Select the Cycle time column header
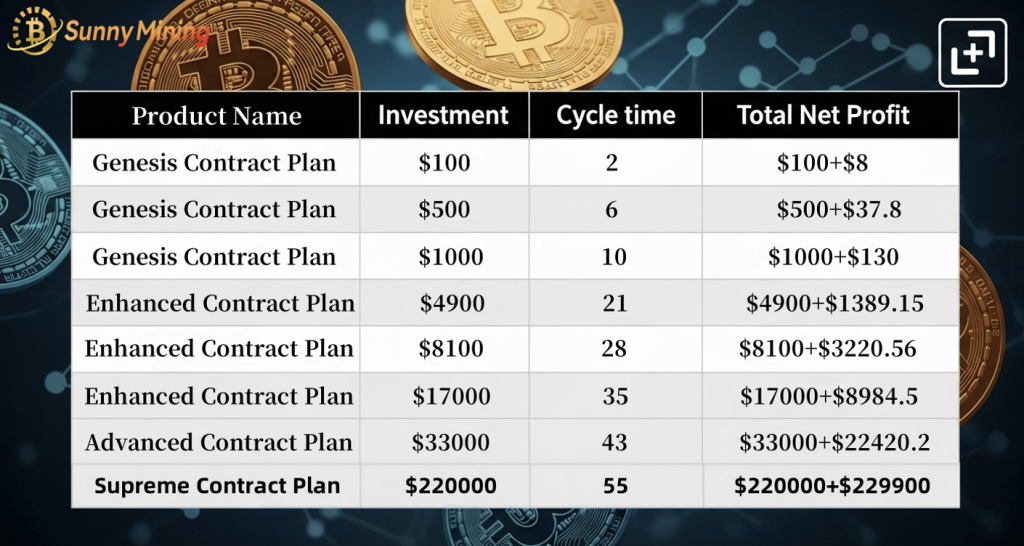 [615, 116]
